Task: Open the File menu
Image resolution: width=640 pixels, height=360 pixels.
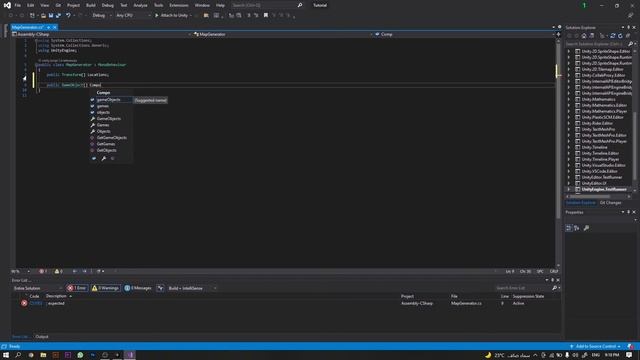Action: 18,5
